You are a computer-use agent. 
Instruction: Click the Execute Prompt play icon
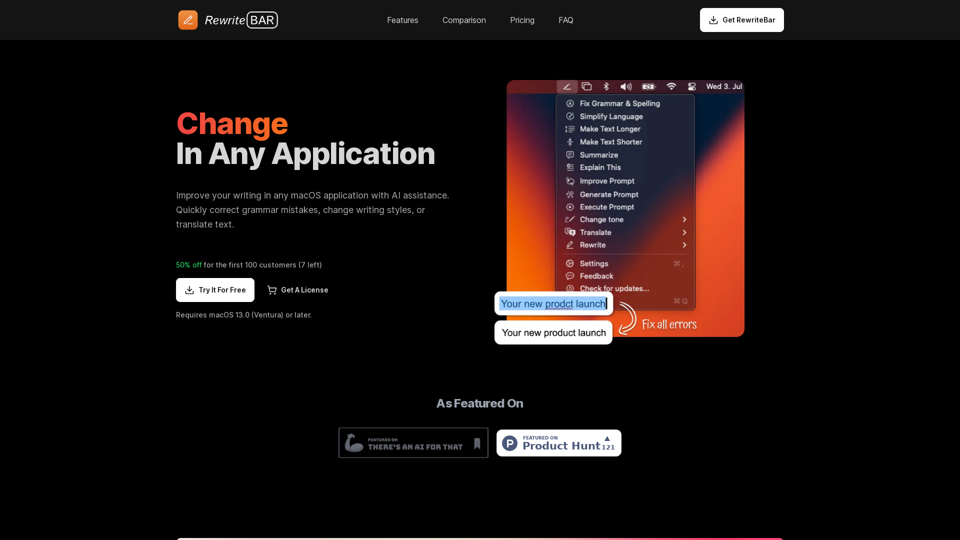[x=569, y=207]
